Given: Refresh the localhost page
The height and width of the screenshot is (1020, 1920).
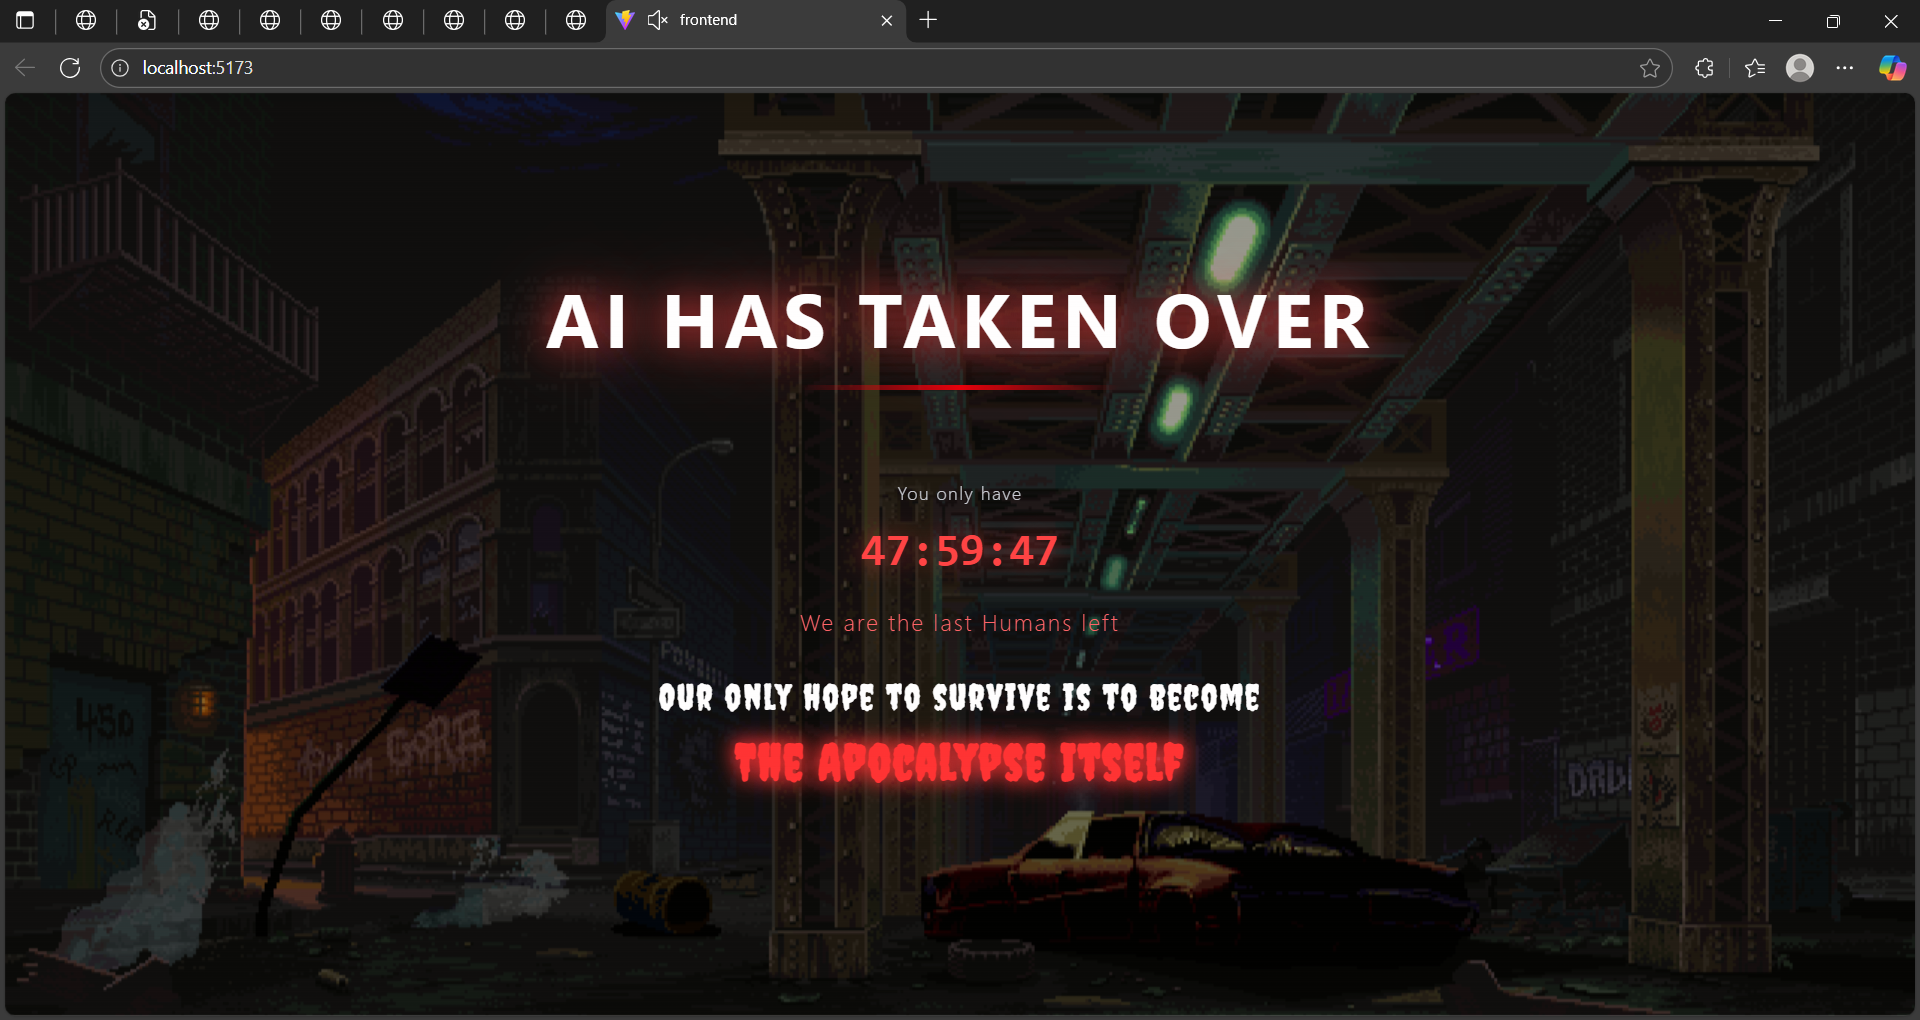Looking at the screenshot, I should click(x=70, y=68).
